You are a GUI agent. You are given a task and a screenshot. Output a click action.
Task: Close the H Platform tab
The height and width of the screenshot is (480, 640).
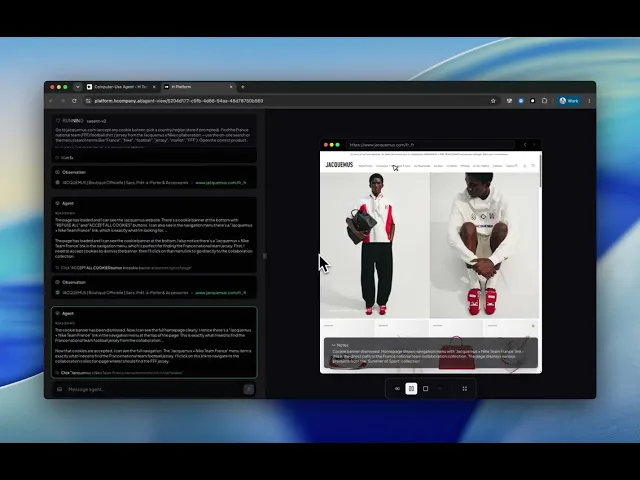click(231, 87)
